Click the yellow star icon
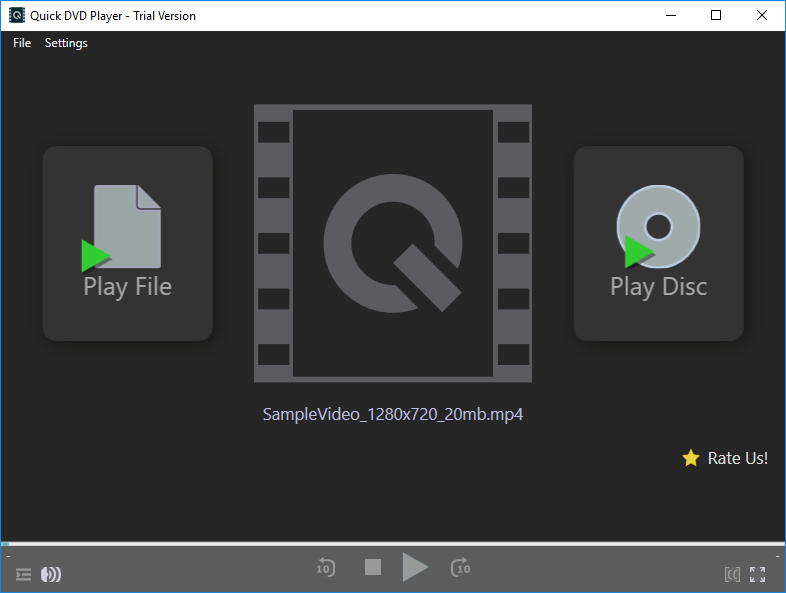 point(691,458)
